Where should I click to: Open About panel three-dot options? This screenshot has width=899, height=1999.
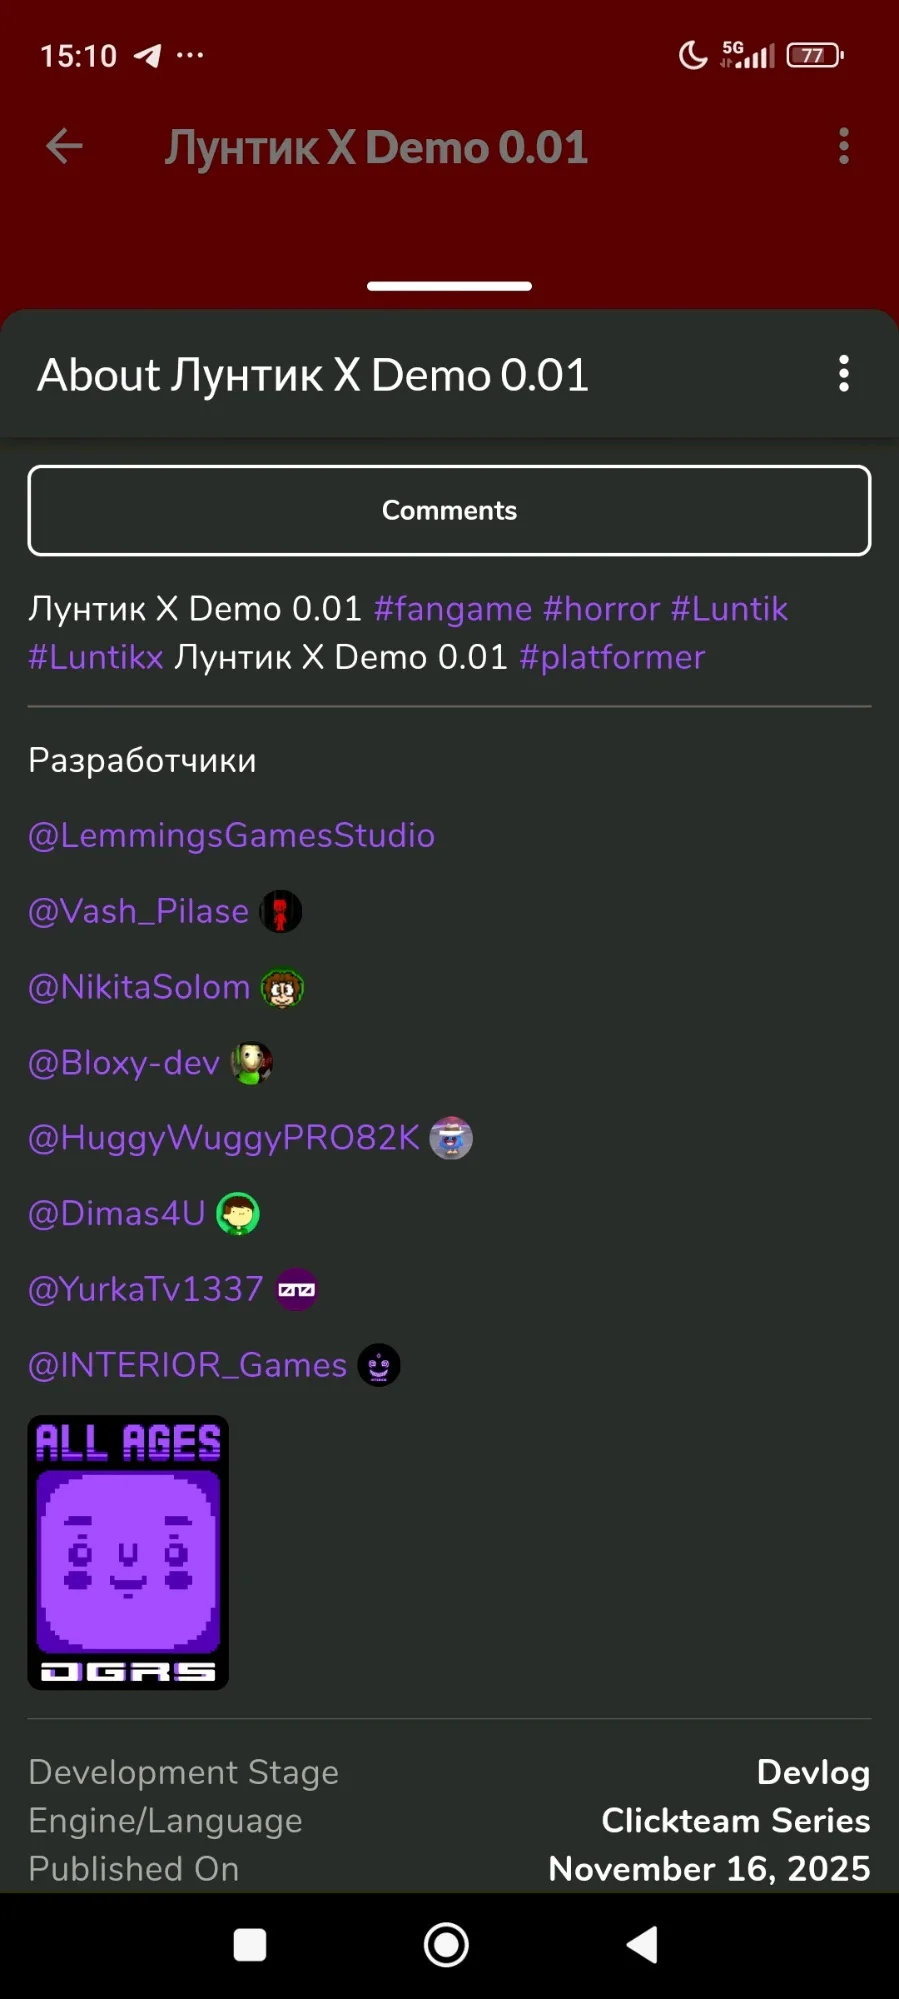coord(844,374)
